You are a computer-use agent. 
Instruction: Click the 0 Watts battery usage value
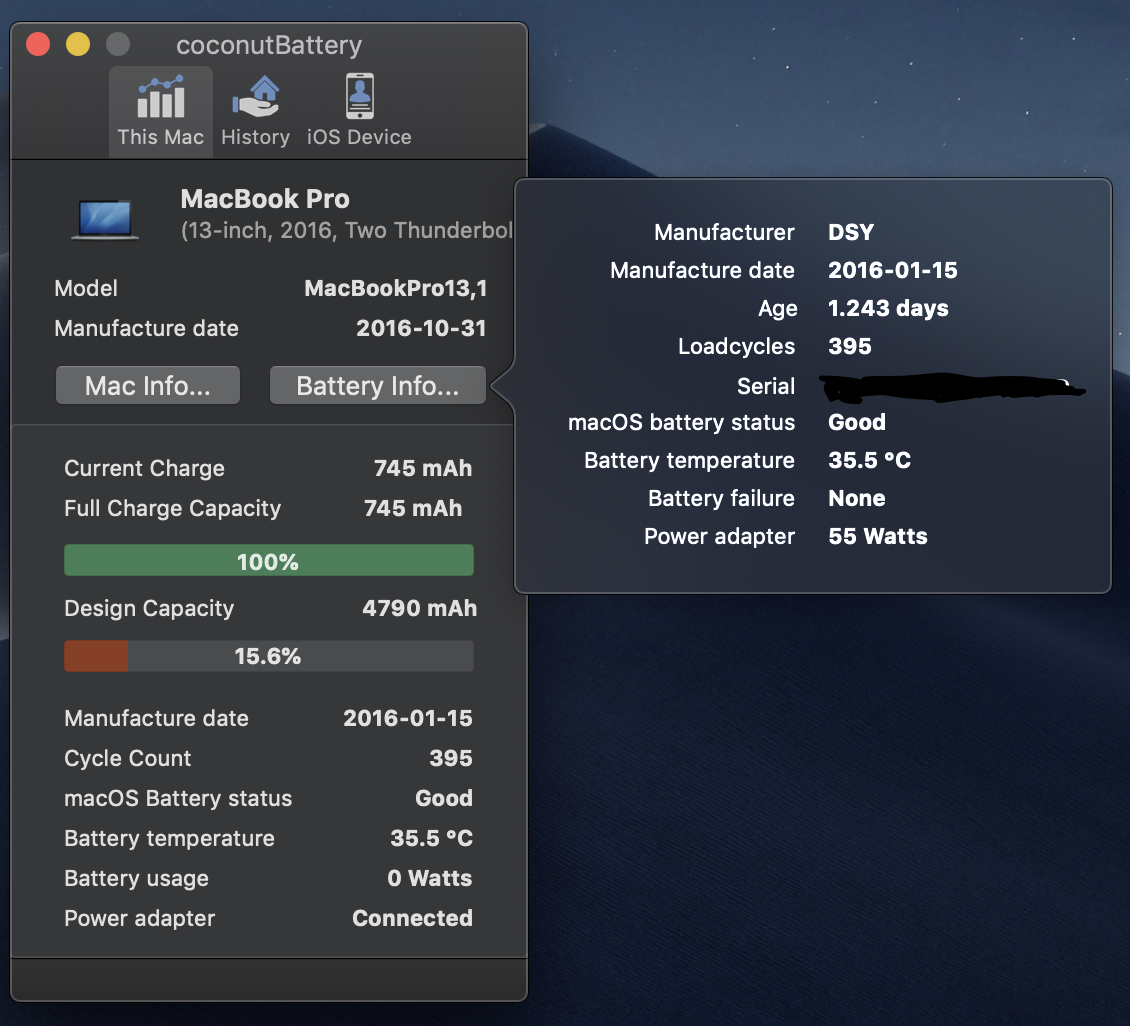(x=430, y=878)
